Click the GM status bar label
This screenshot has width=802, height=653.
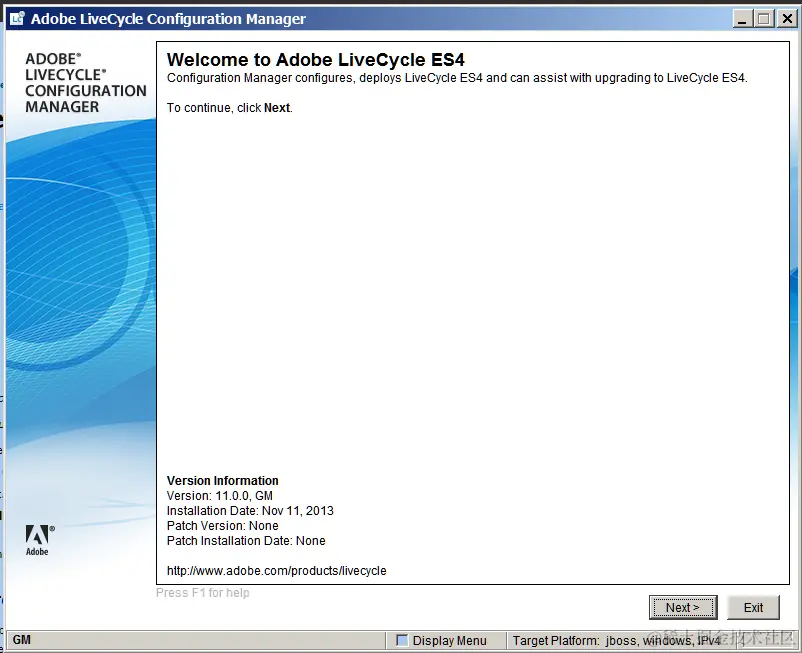click(21, 640)
